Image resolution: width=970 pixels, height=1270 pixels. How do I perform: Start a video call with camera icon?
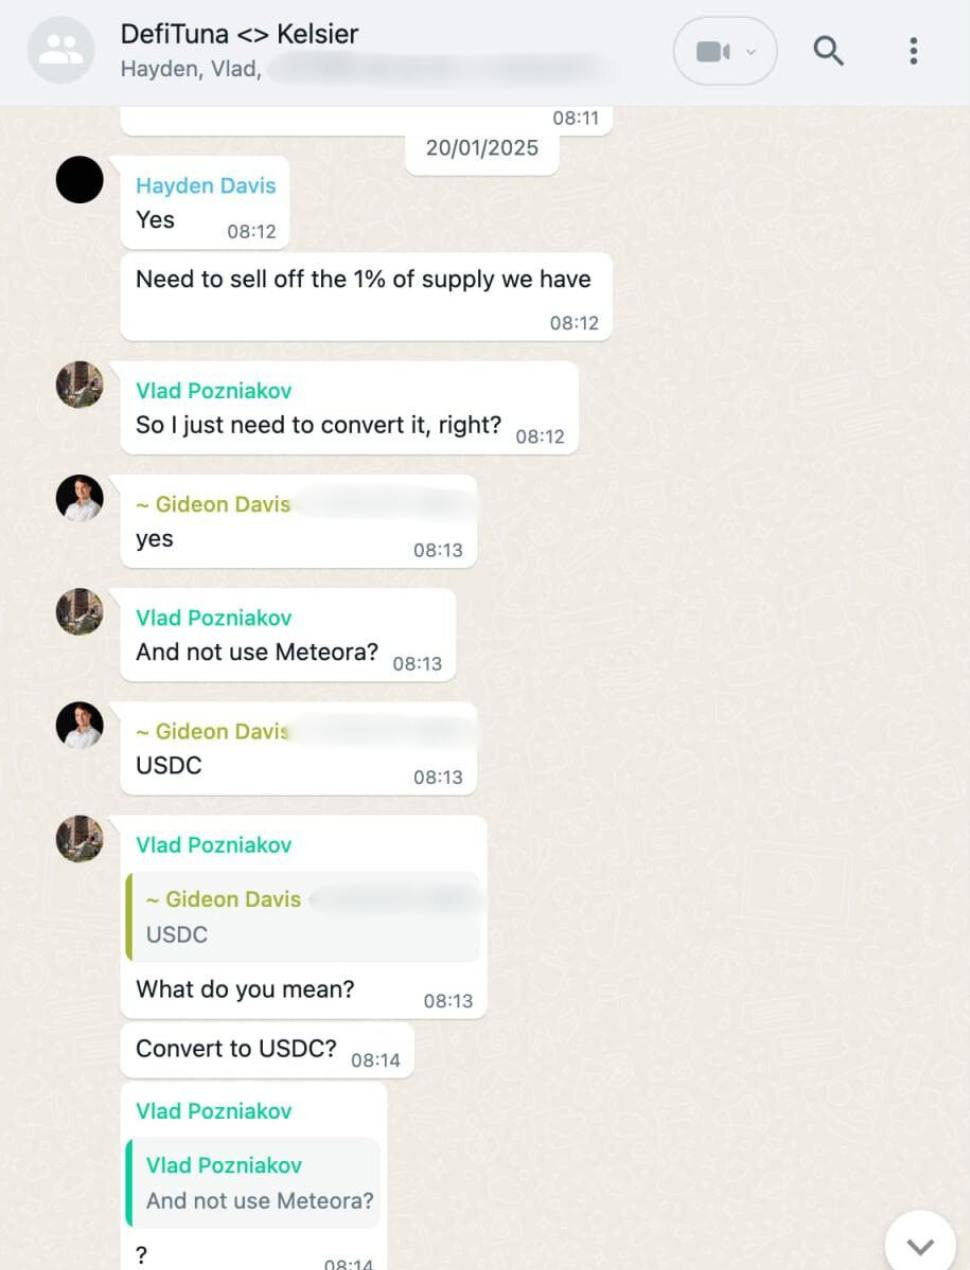(x=712, y=51)
